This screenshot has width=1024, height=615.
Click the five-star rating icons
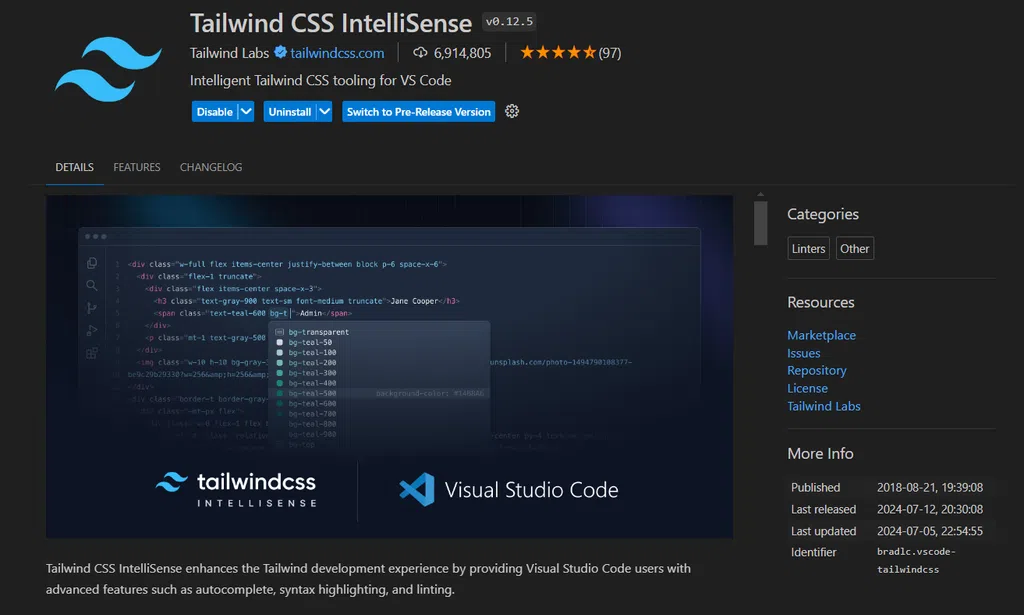(558, 52)
